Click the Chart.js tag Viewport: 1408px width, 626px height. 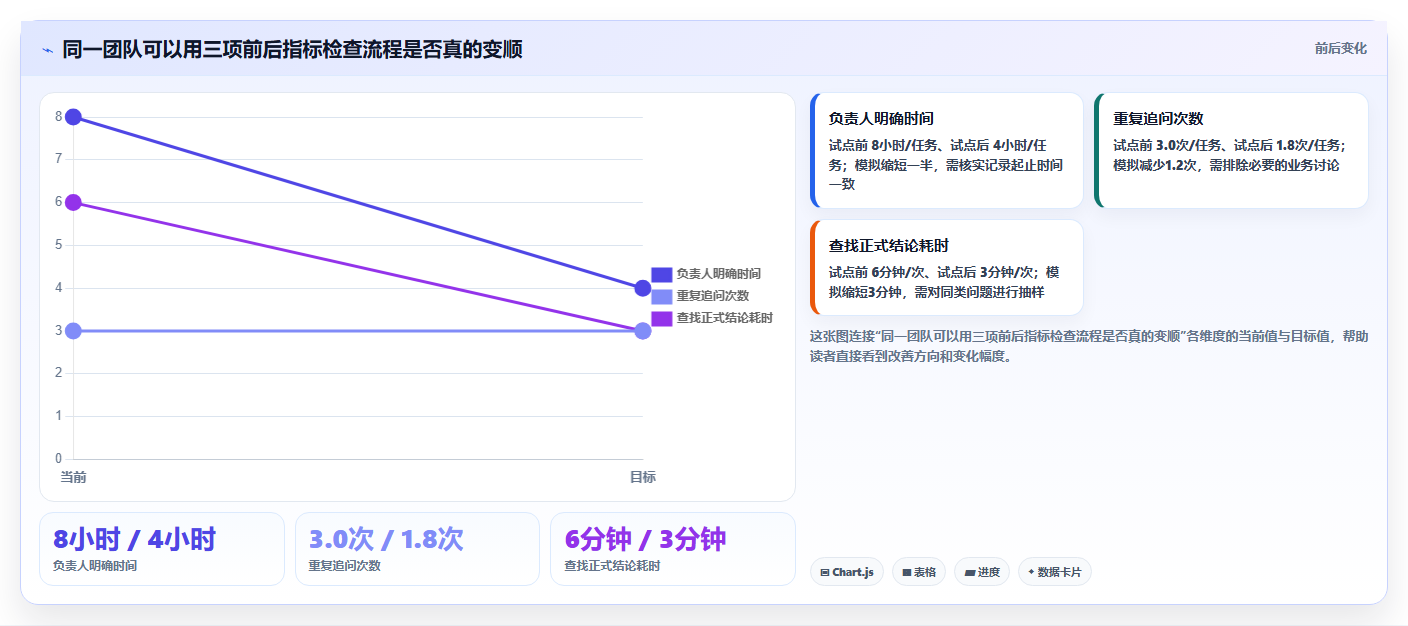(847, 572)
